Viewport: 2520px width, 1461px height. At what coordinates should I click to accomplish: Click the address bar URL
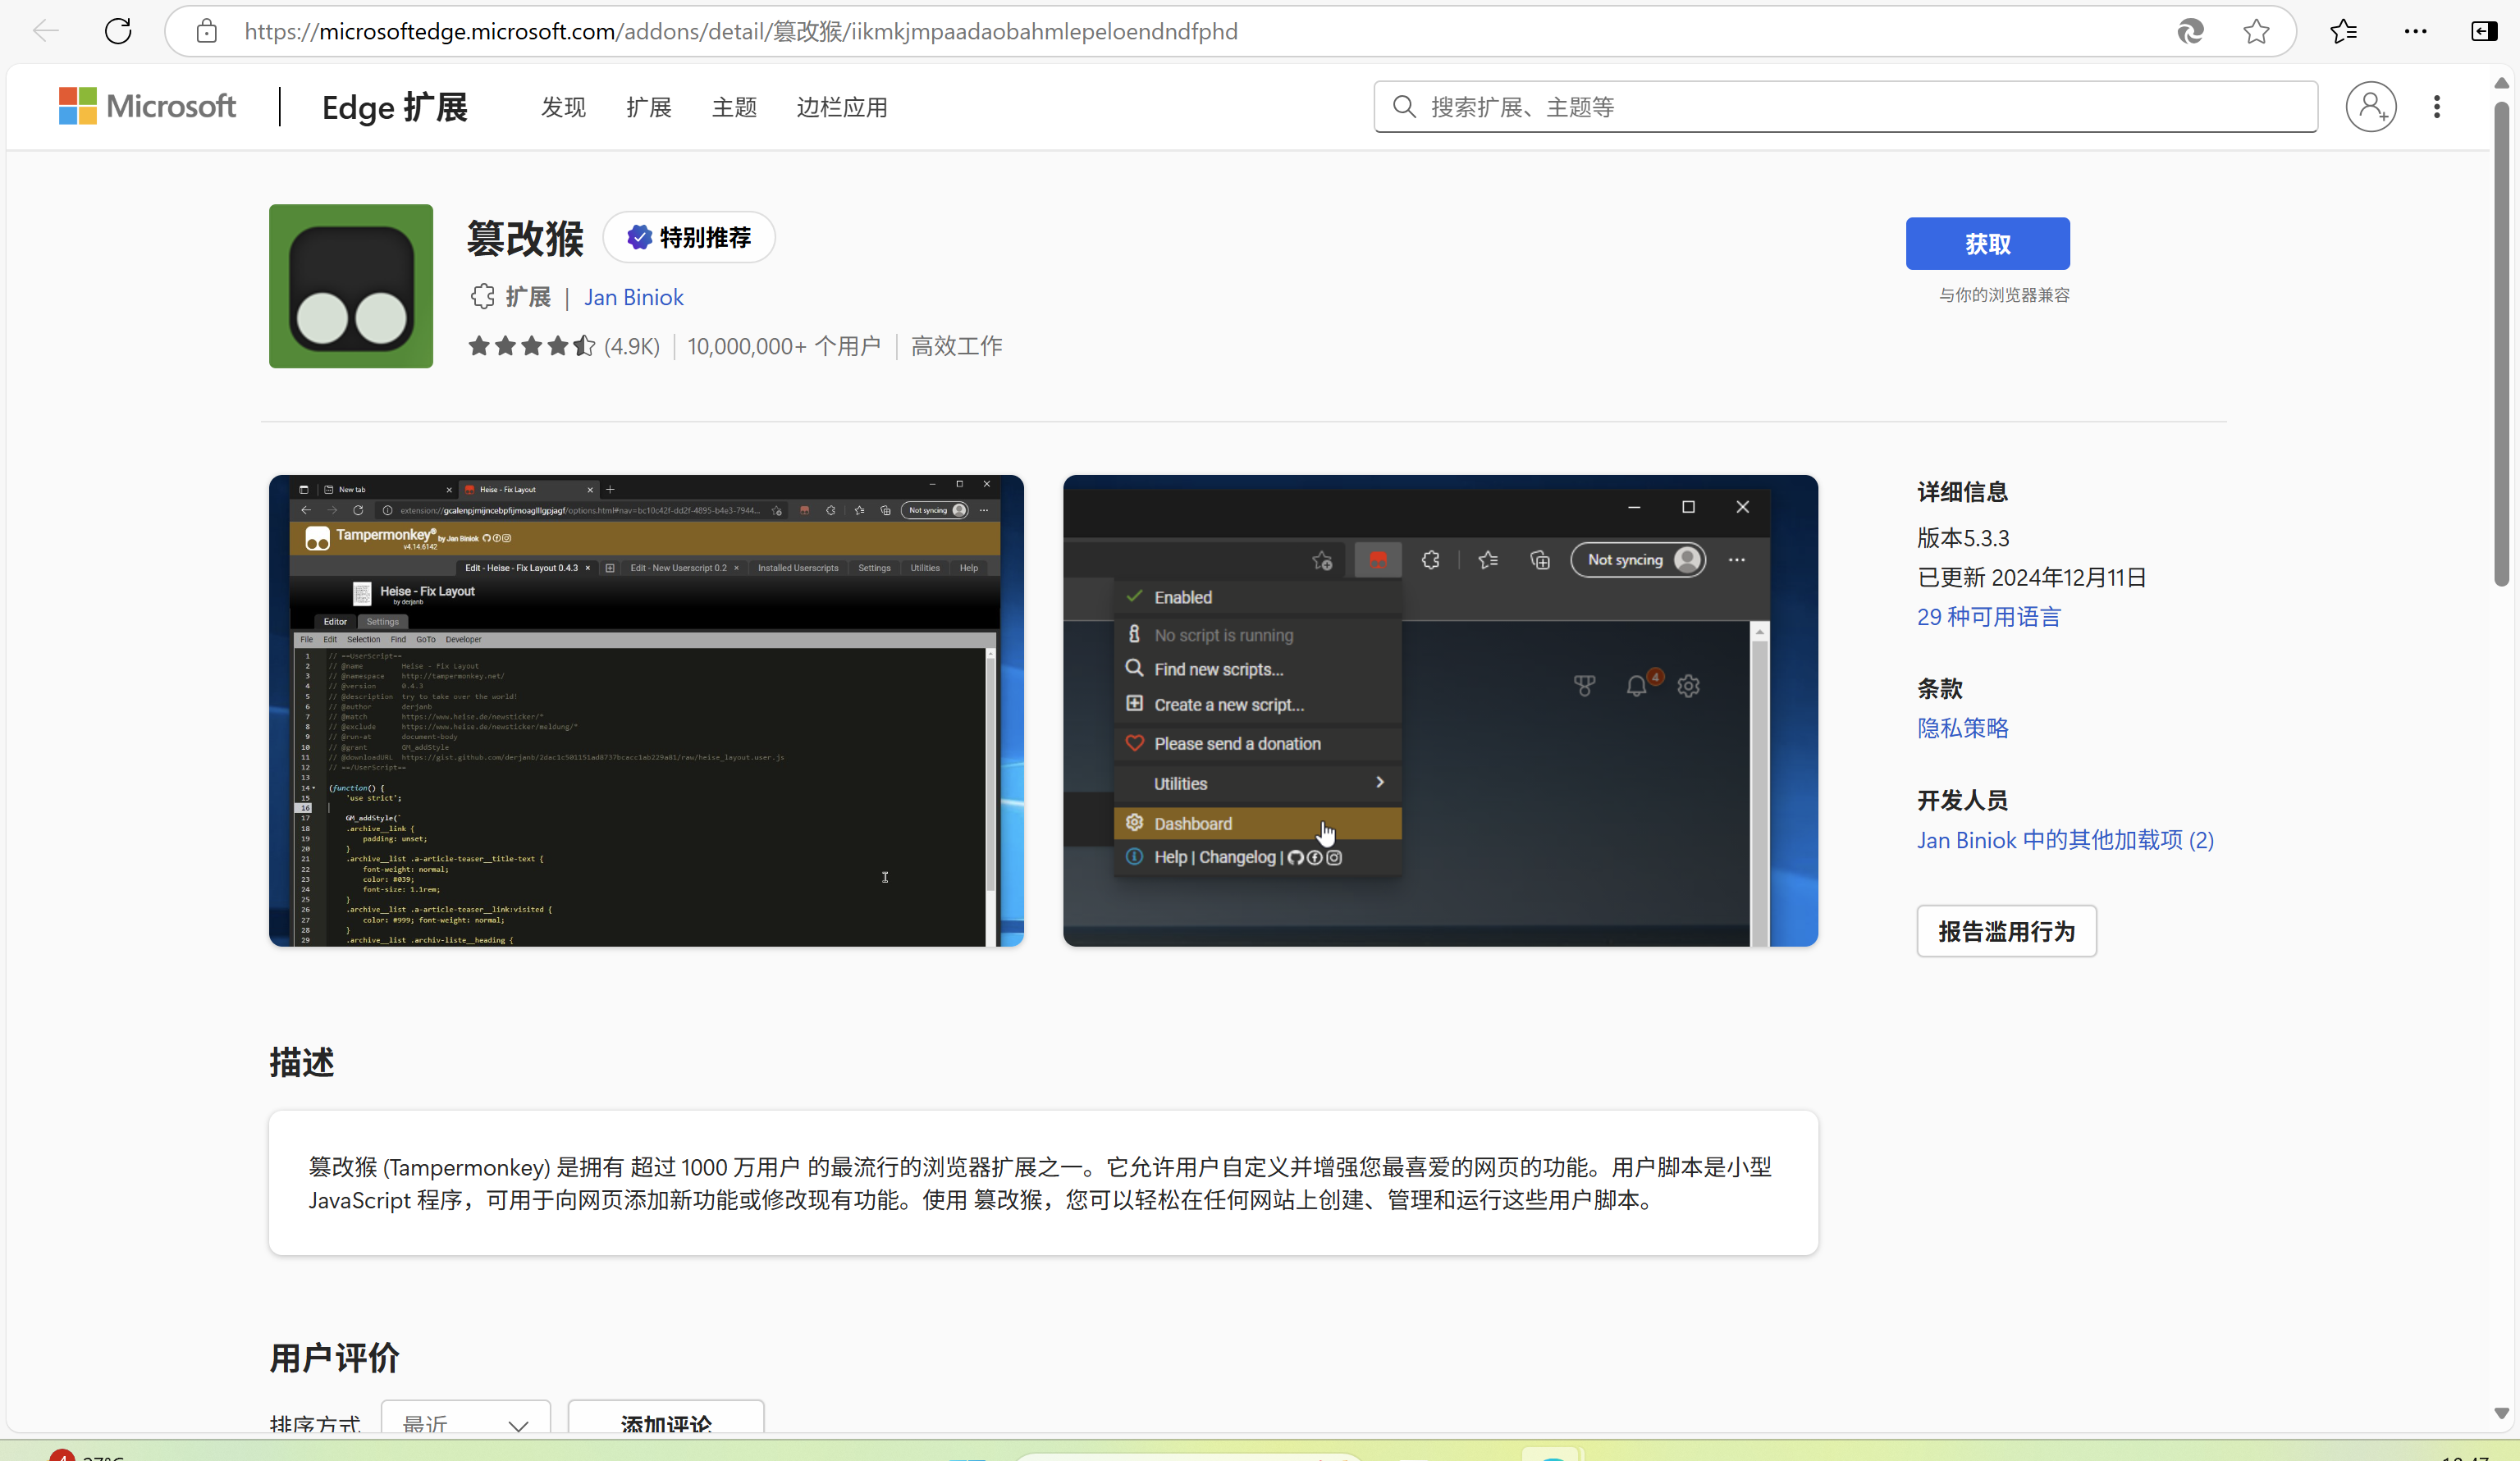coord(741,31)
